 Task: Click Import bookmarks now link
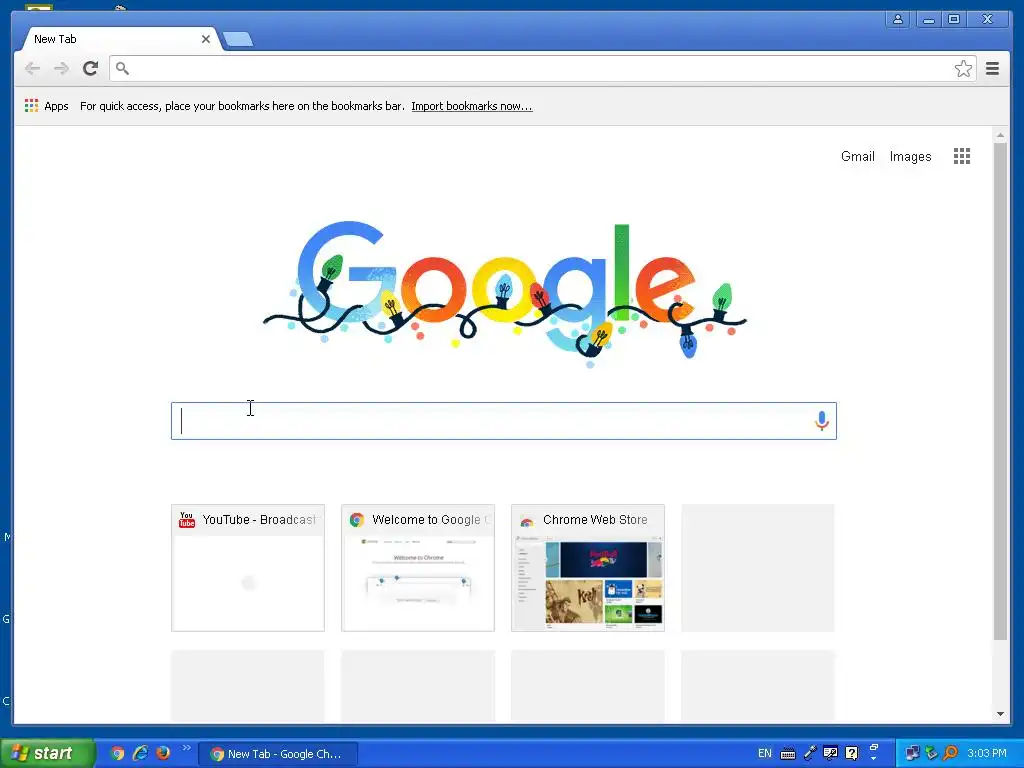click(472, 106)
